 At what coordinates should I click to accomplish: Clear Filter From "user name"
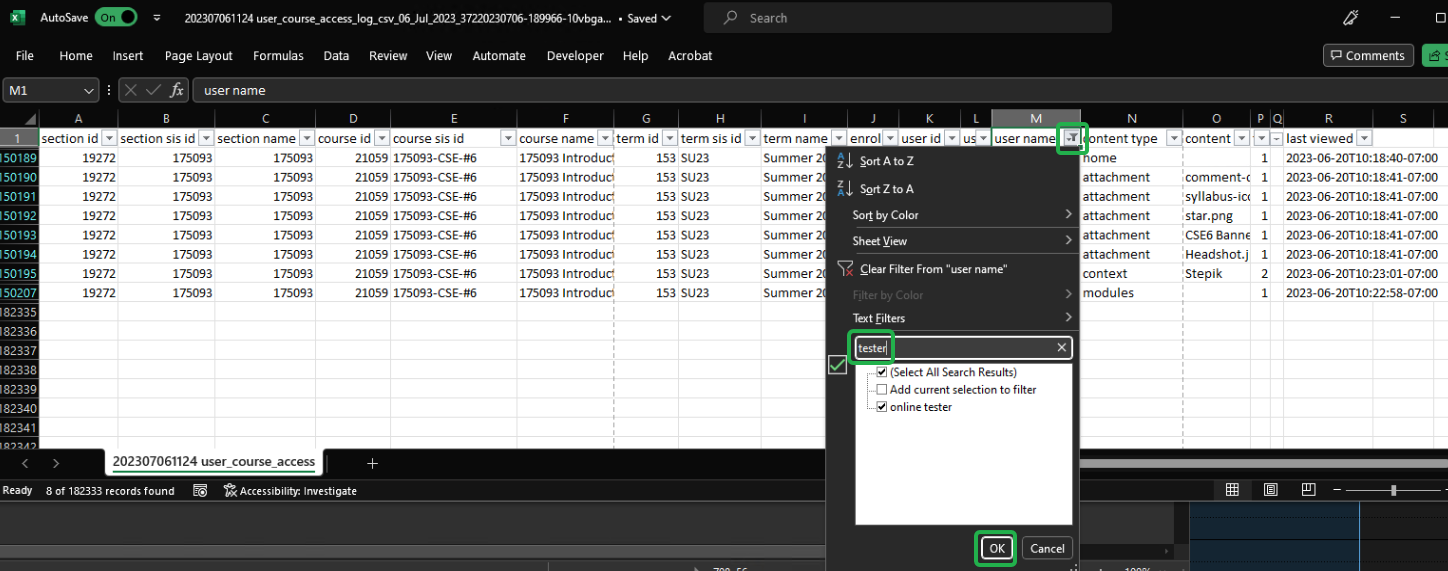click(x=933, y=269)
